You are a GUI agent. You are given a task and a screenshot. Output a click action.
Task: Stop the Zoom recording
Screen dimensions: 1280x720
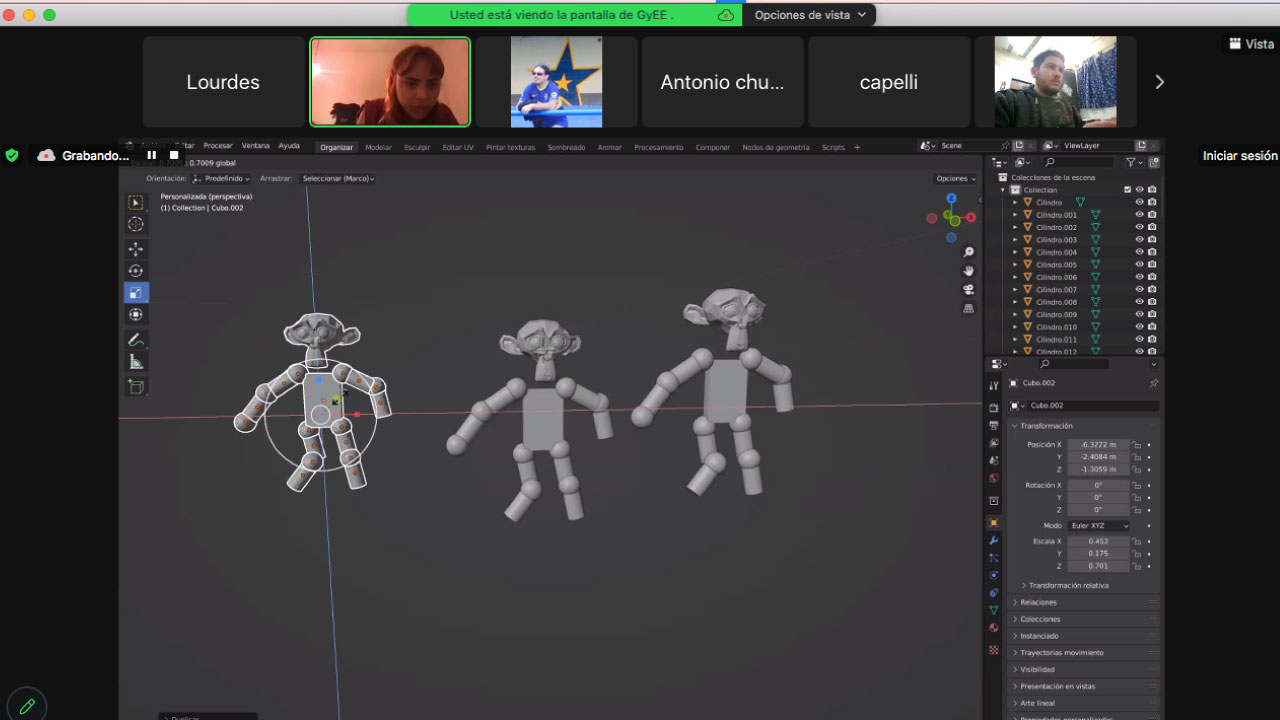coord(174,155)
